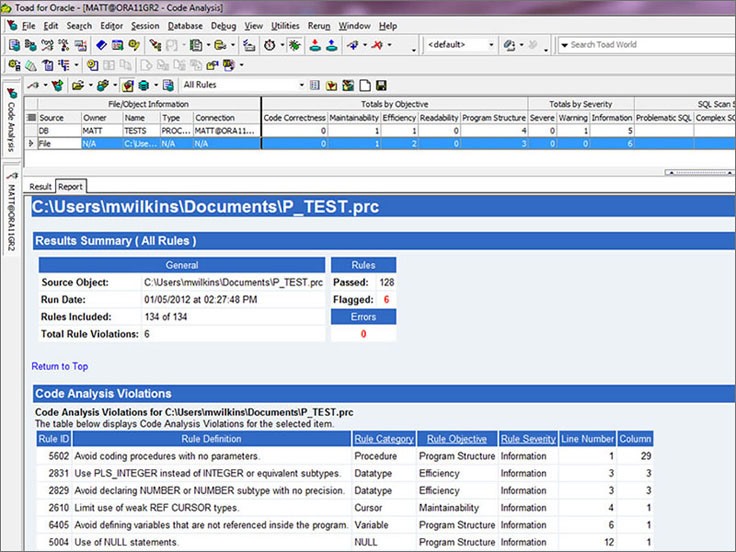The width and height of the screenshot is (736, 552).
Task: Click the Program Structure column header
Action: (x=494, y=118)
